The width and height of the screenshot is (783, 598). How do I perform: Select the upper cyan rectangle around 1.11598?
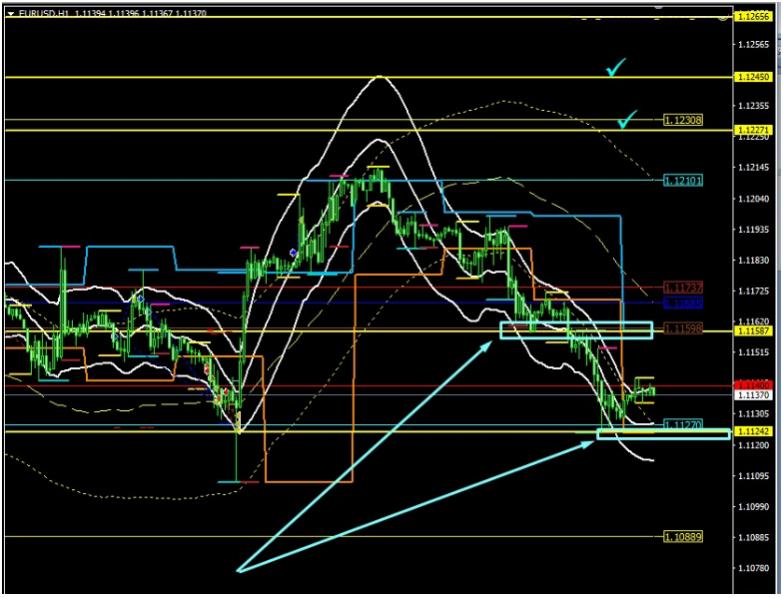(x=575, y=330)
